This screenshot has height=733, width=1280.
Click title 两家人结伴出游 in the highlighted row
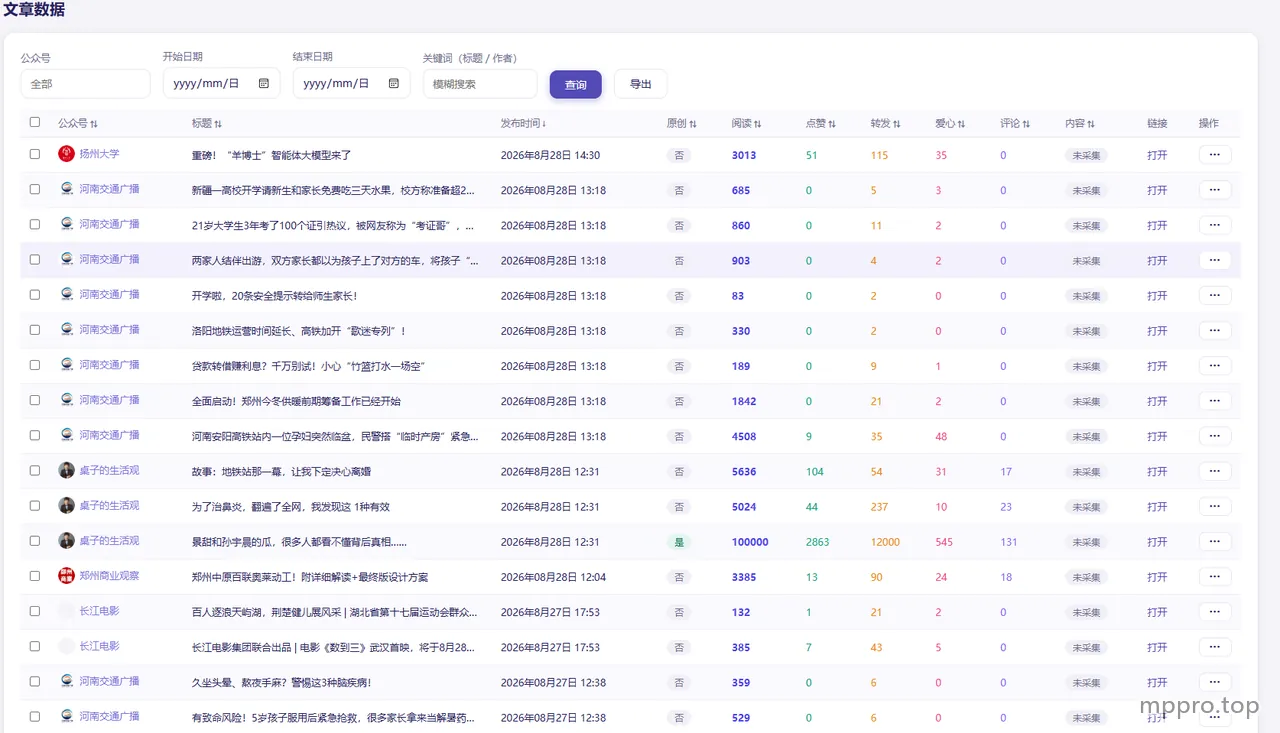pos(335,260)
